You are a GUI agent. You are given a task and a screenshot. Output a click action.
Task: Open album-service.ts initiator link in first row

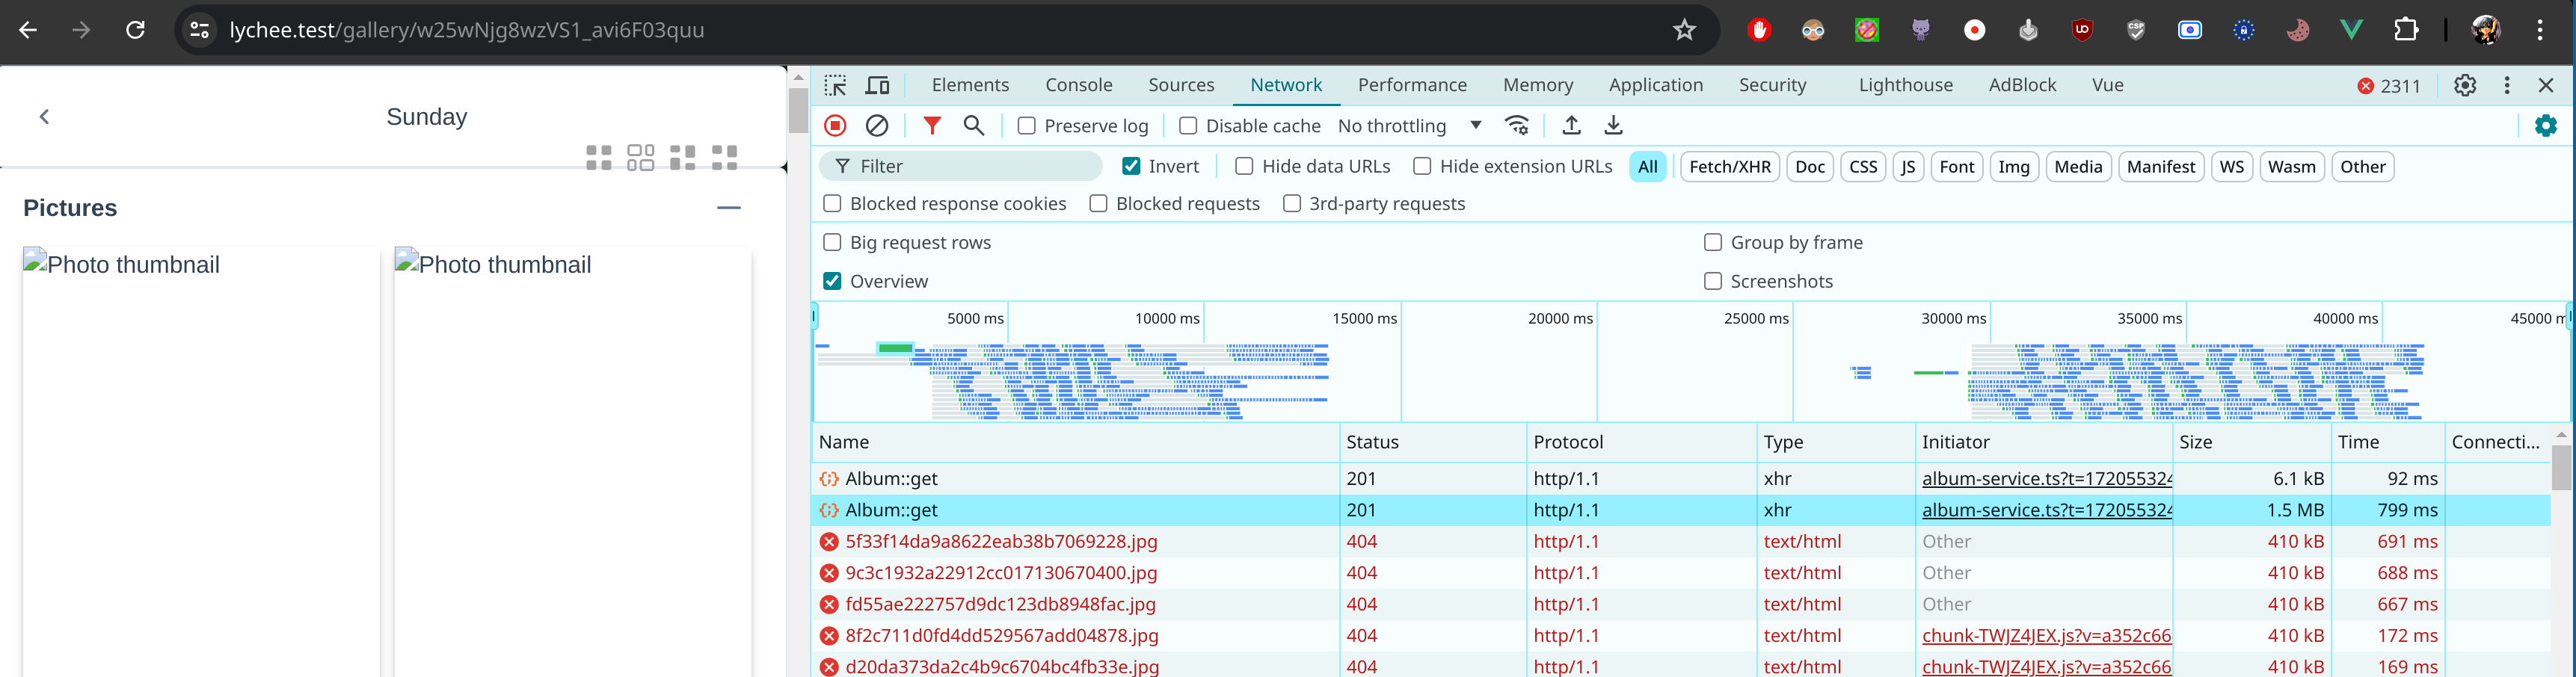tap(2047, 479)
